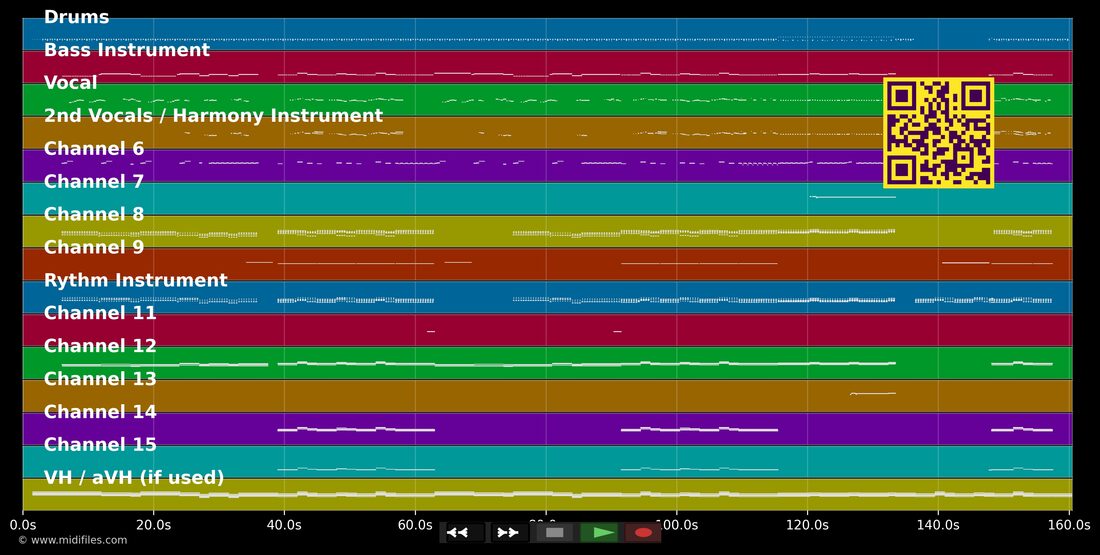Screen dimensions: 1100x555
Task: Open the www.midifiles.com copyright link
Action: click(72, 540)
